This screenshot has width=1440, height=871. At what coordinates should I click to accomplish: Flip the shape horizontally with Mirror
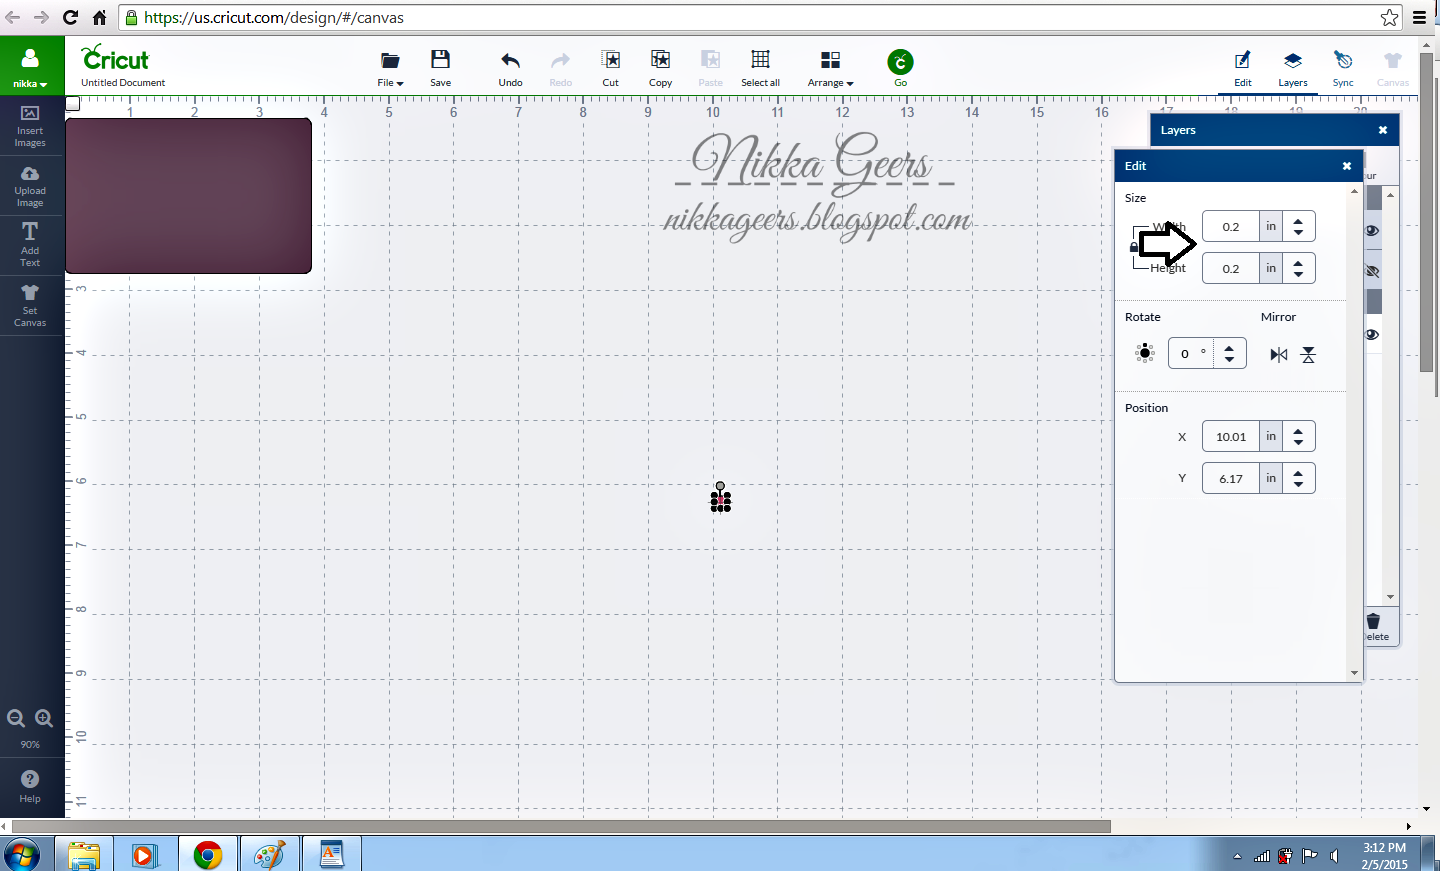pos(1278,353)
